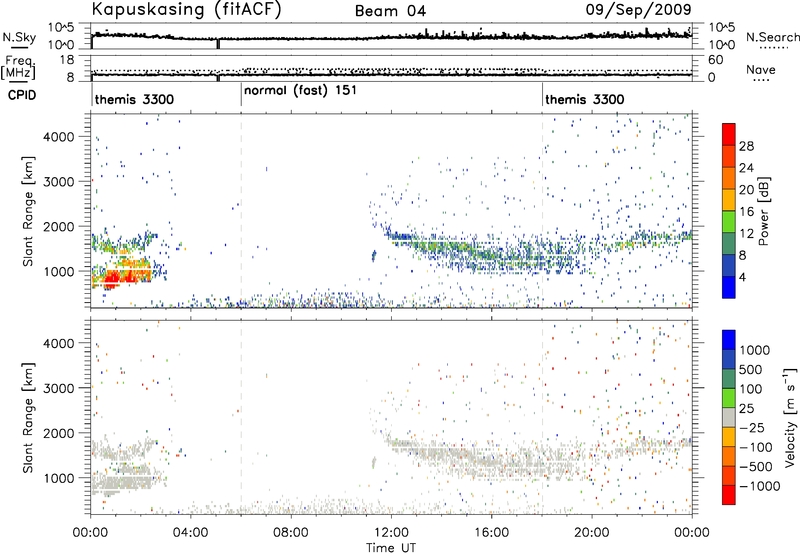Screen dimensions: 800x554
Task: Click the 4000 tick label of power panel
Action: click(58, 137)
